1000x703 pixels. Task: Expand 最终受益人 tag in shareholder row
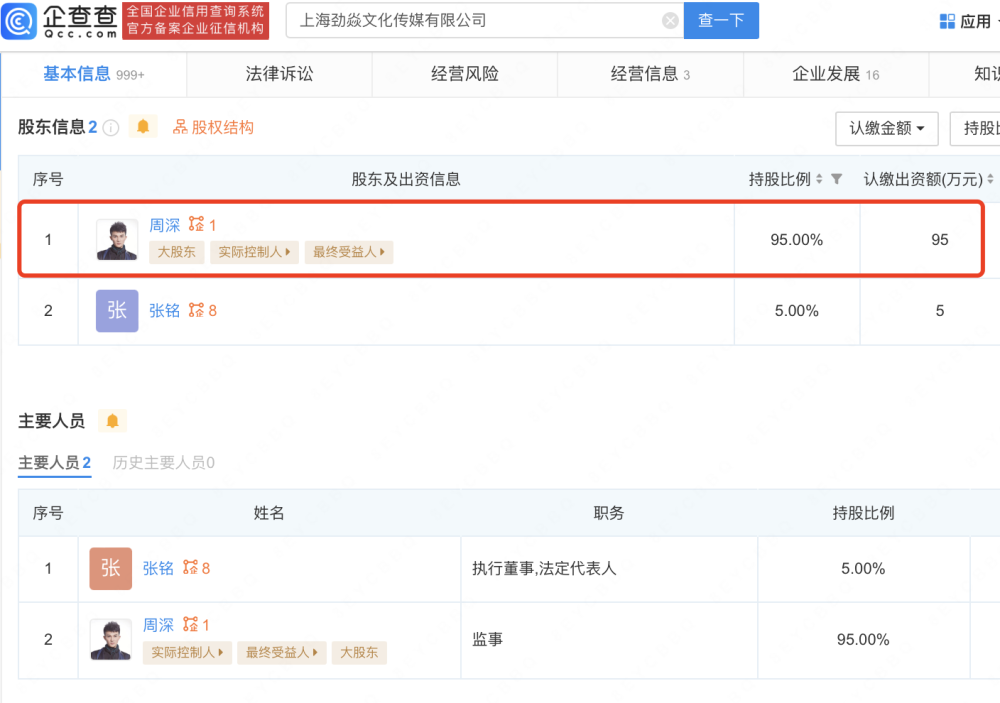(x=348, y=252)
